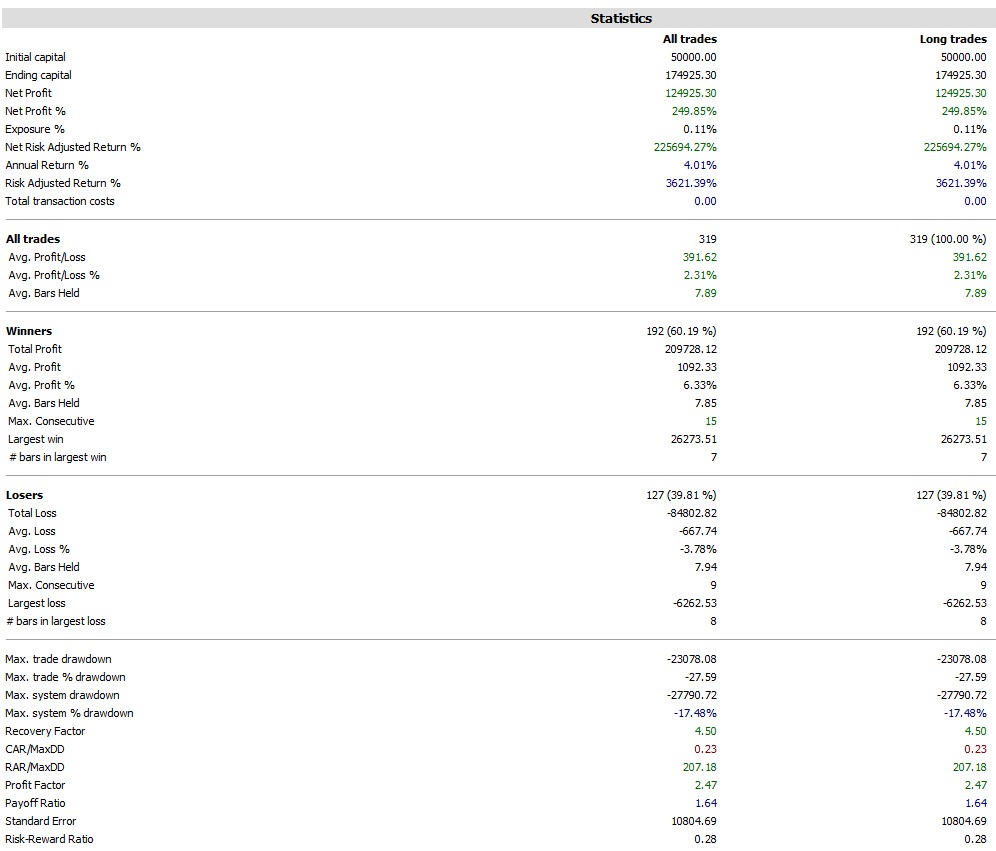Select the Winners section heading

[29, 331]
